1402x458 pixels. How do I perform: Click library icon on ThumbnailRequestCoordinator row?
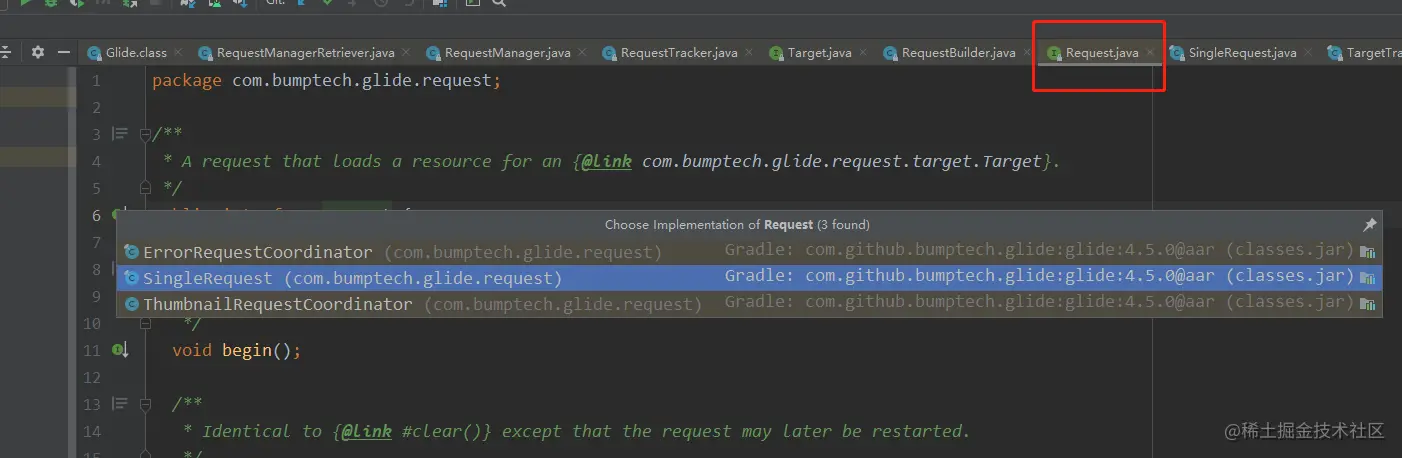[x=1368, y=304]
